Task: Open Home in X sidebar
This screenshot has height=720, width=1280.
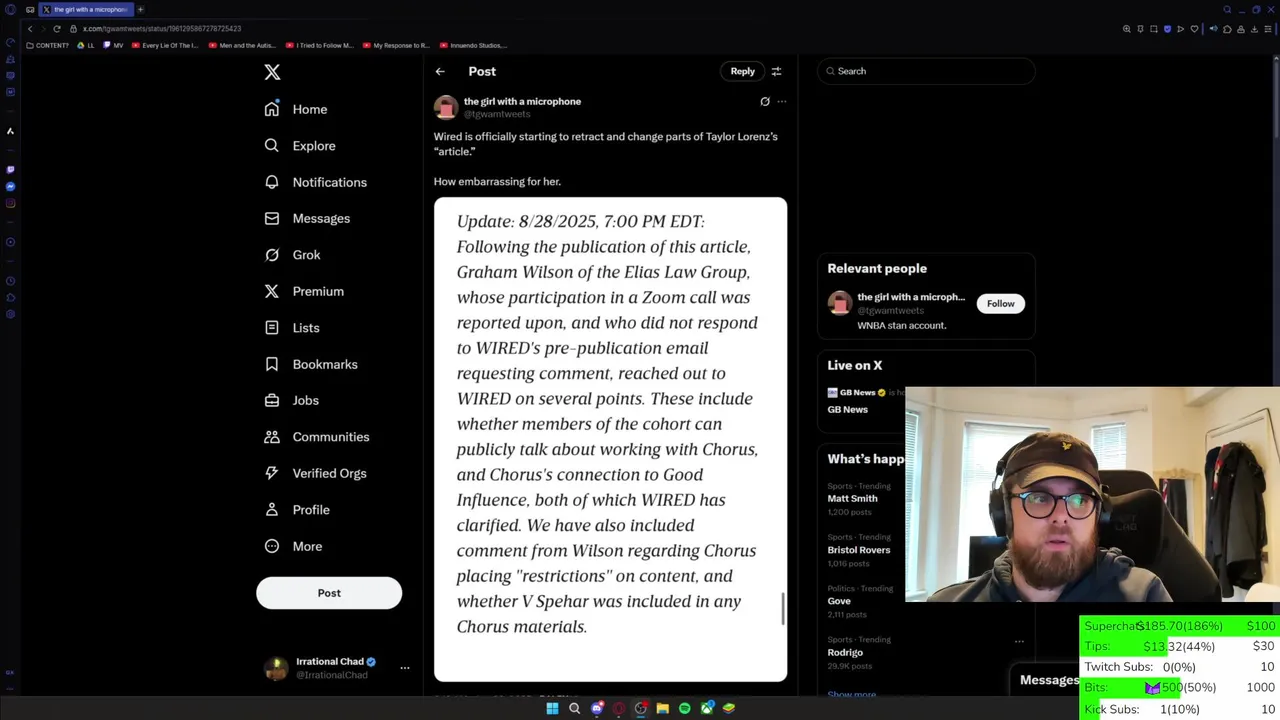Action: pos(296,109)
